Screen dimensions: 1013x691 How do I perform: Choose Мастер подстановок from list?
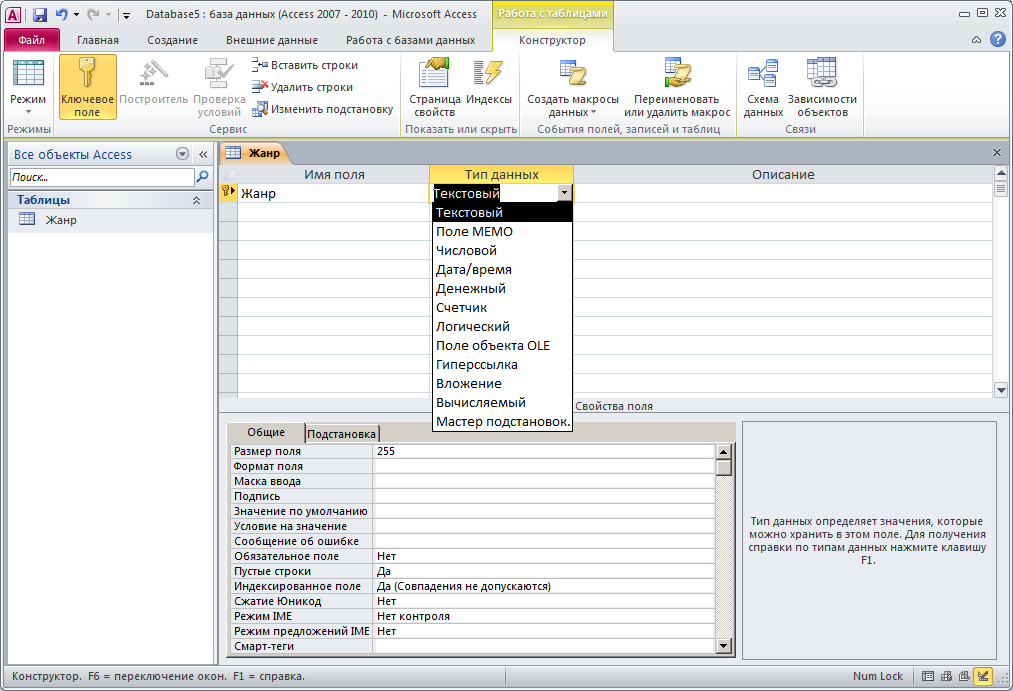(502, 422)
